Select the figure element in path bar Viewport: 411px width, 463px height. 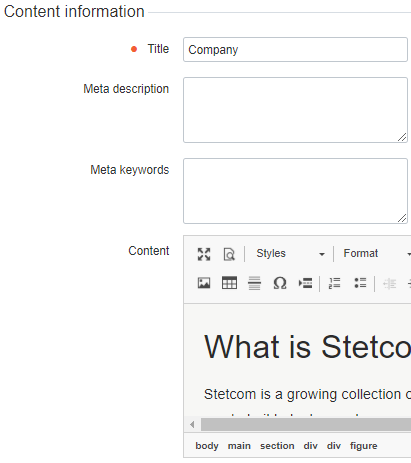click(x=364, y=446)
